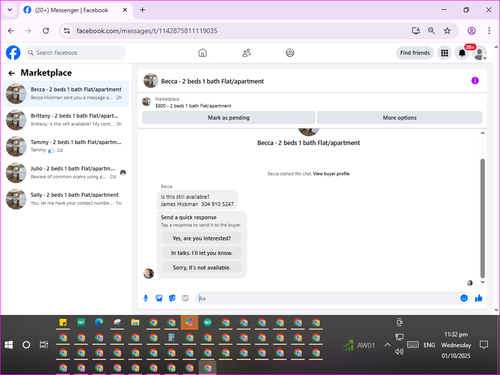The width and height of the screenshot is (500, 375).
Task: Open the Becca conversation in the Marketplace list
Action: click(x=66, y=94)
